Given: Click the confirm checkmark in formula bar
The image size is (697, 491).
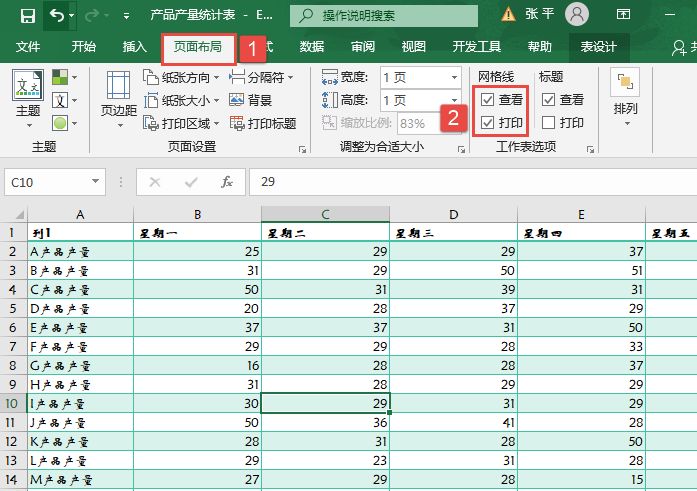Looking at the screenshot, I should (x=191, y=182).
